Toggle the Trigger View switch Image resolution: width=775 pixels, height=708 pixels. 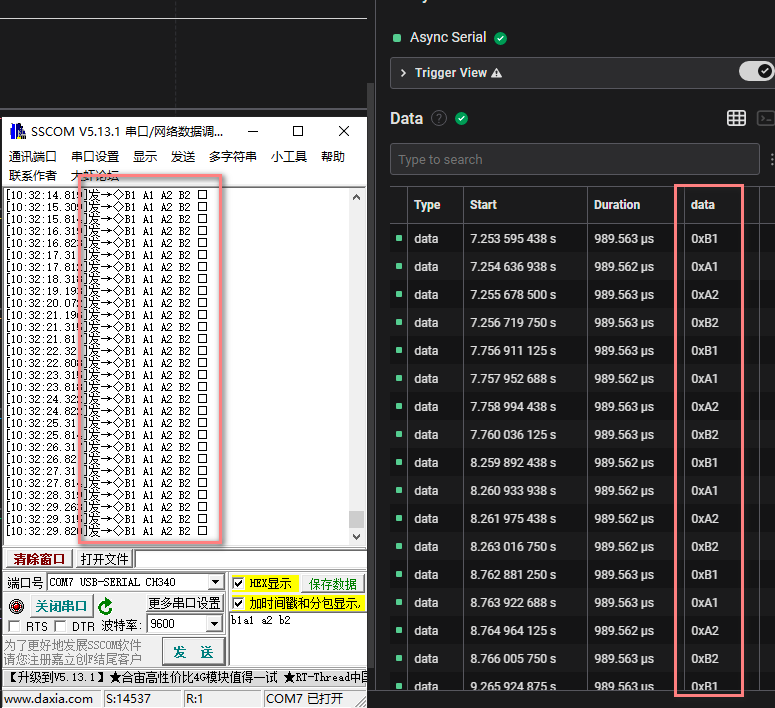tap(756, 72)
